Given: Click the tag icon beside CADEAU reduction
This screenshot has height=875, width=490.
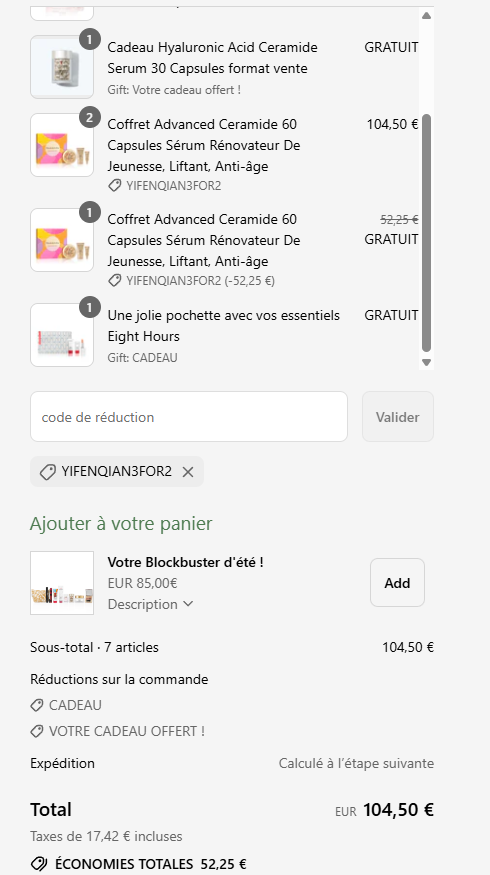Looking at the screenshot, I should coord(37,705).
